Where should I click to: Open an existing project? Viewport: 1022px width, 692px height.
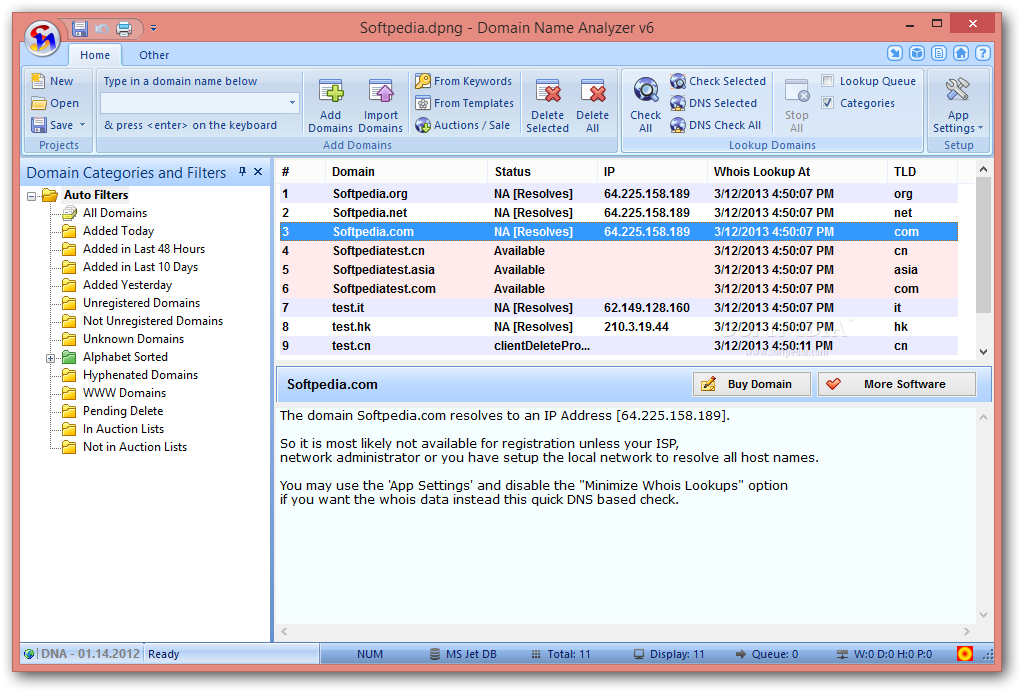[55, 103]
